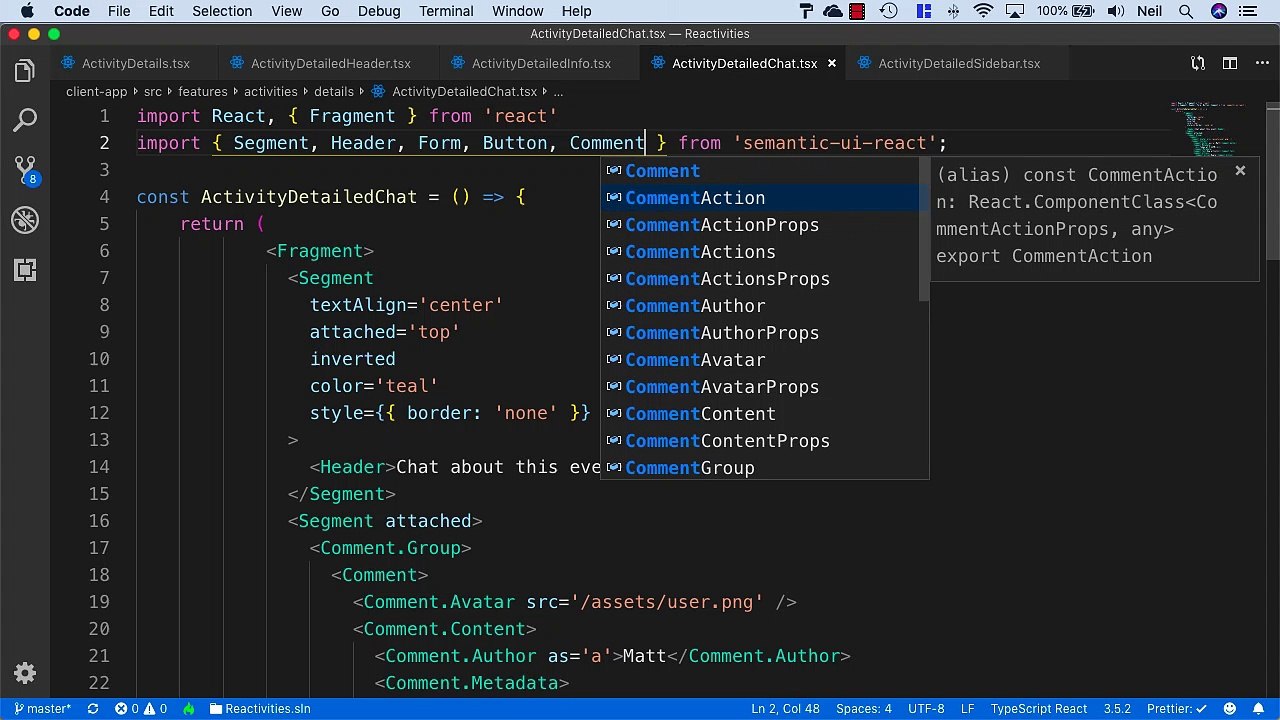Screen dimensions: 1280x720
Task: Select CommentGroup suggestion
Action: point(760,468)
